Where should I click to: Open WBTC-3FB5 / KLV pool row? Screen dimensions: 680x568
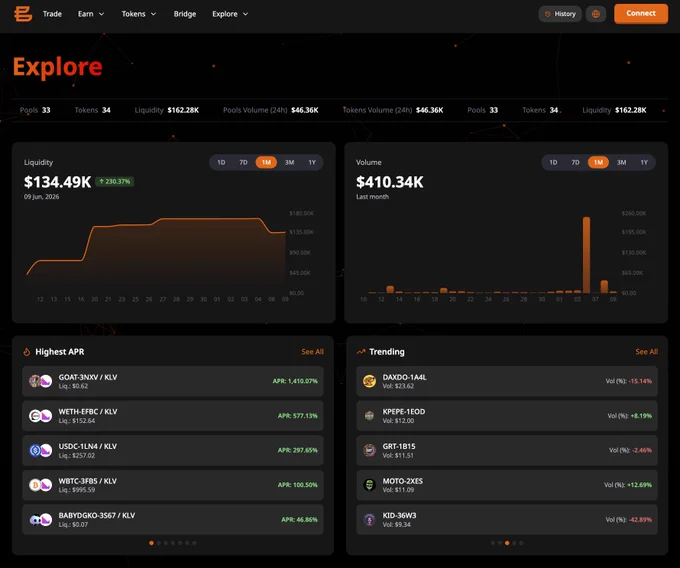click(x=173, y=485)
